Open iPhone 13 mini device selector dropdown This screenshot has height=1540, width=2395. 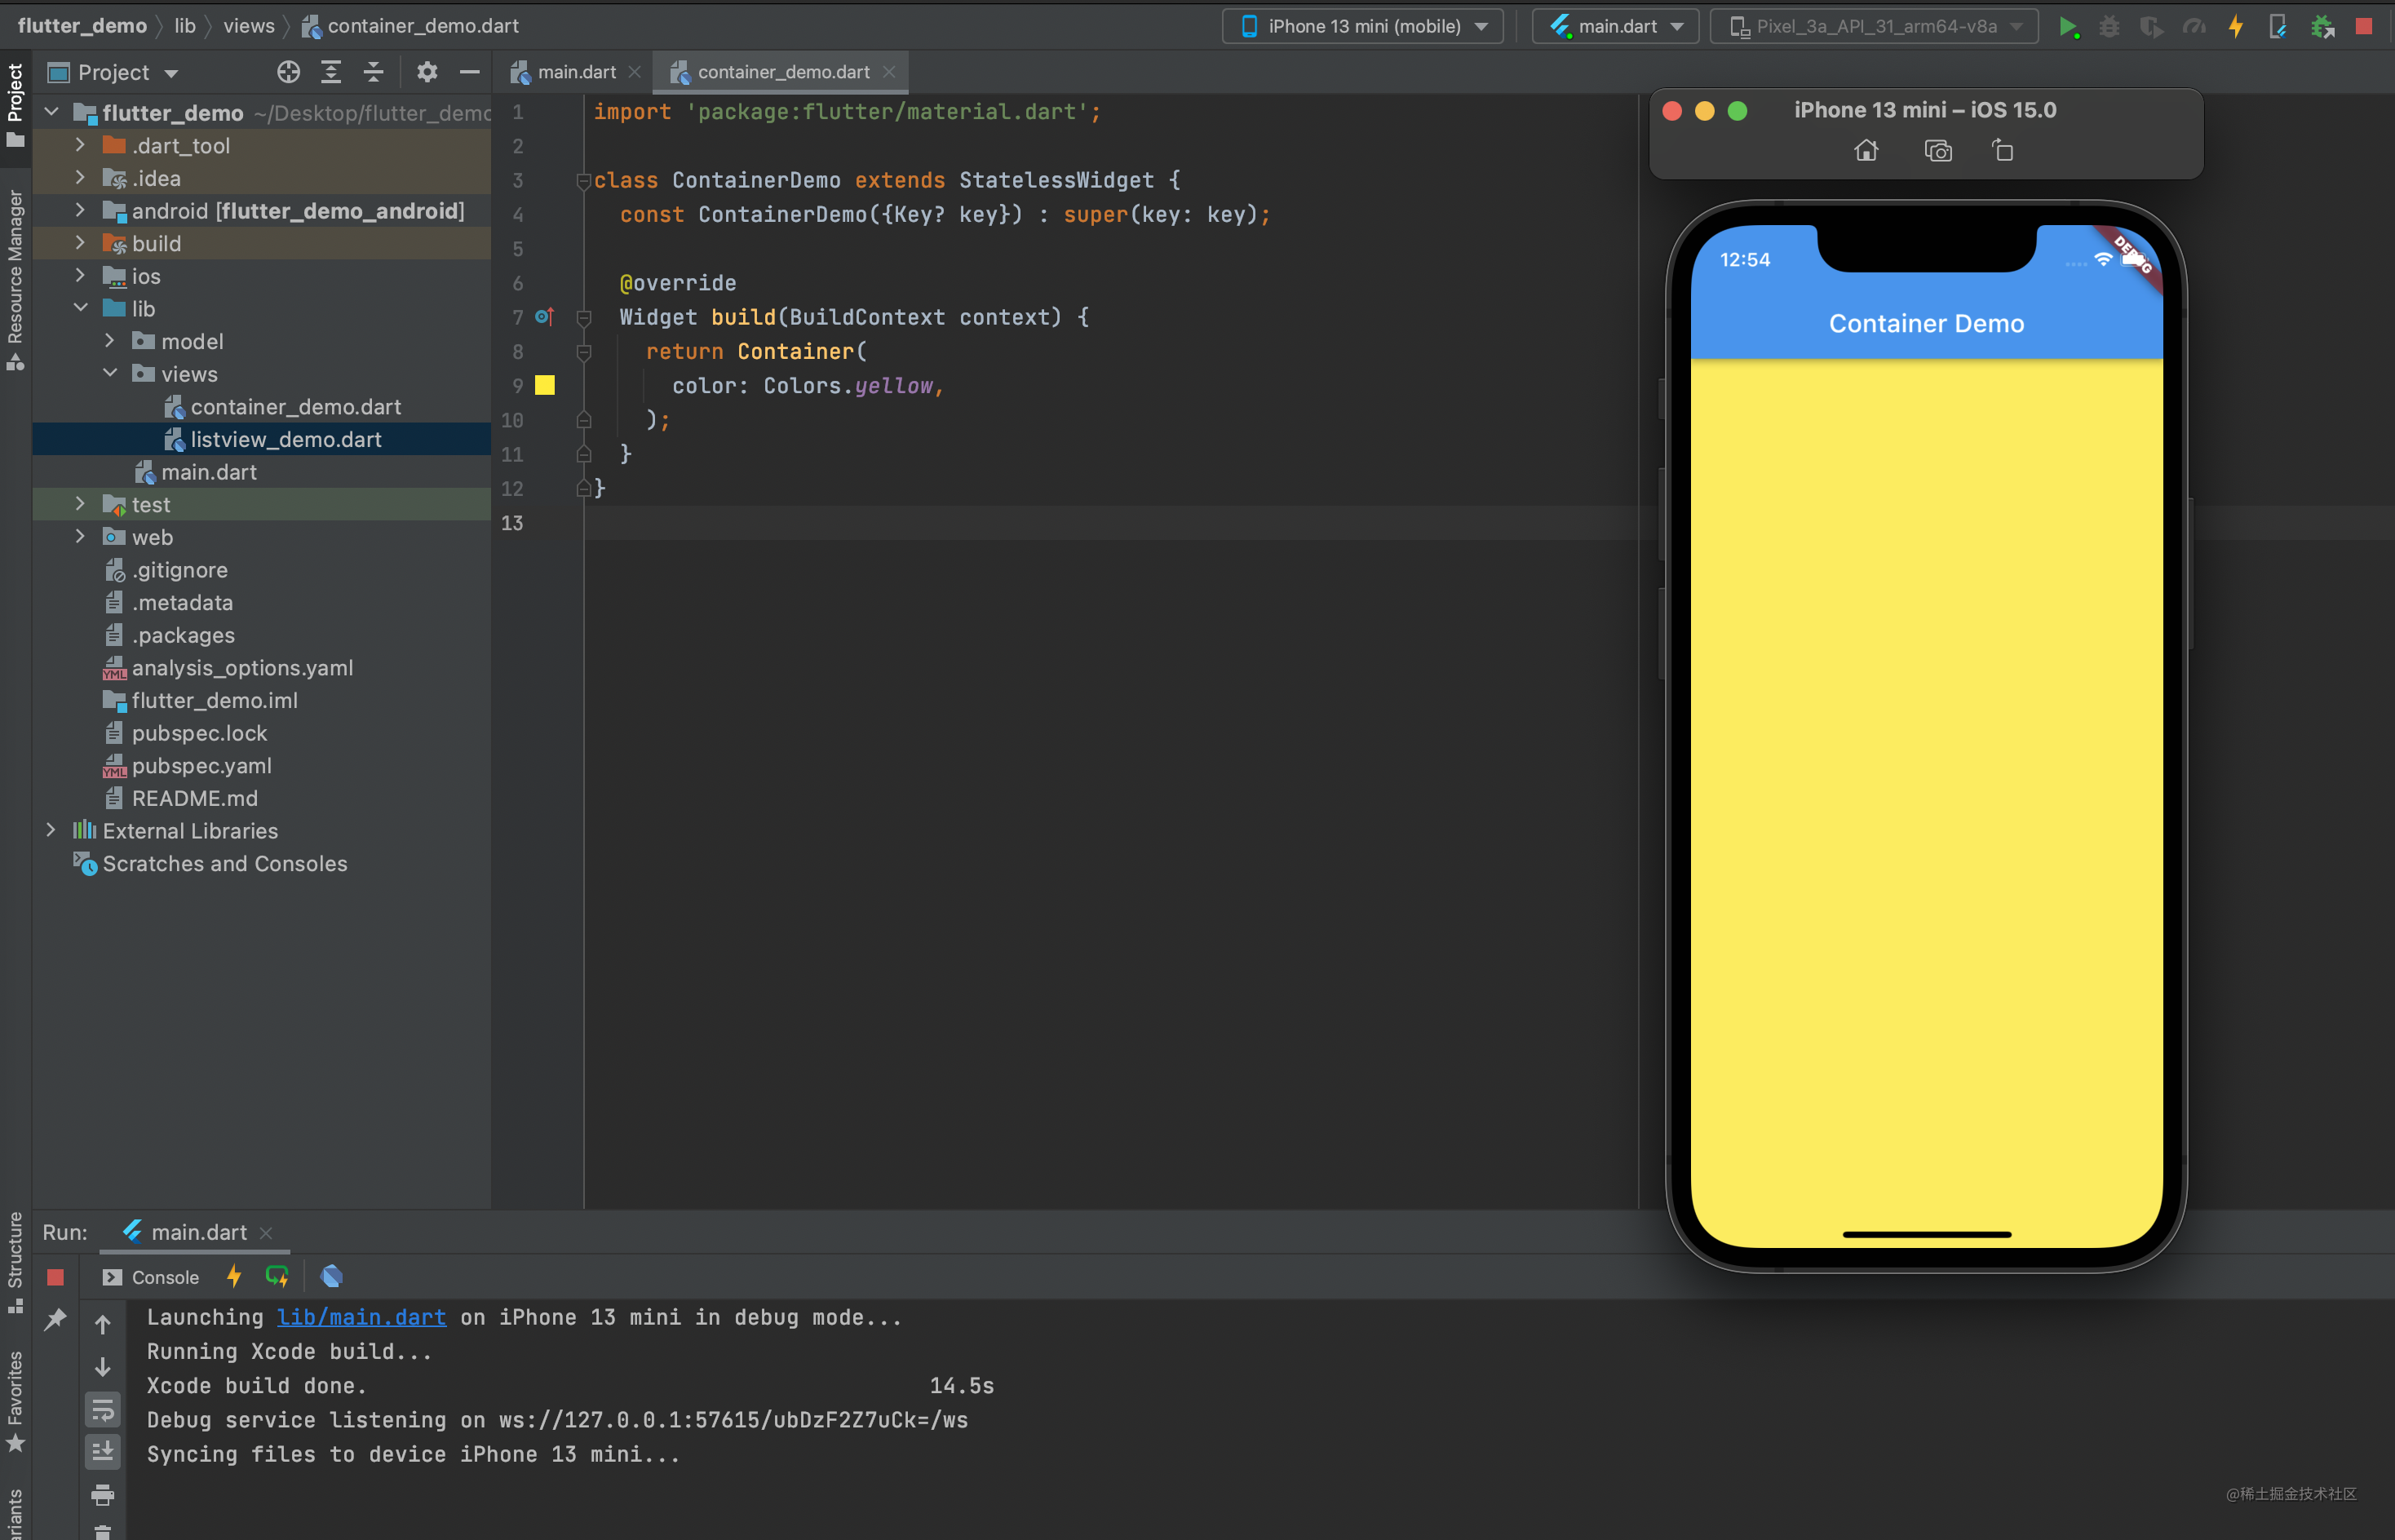1362,27
